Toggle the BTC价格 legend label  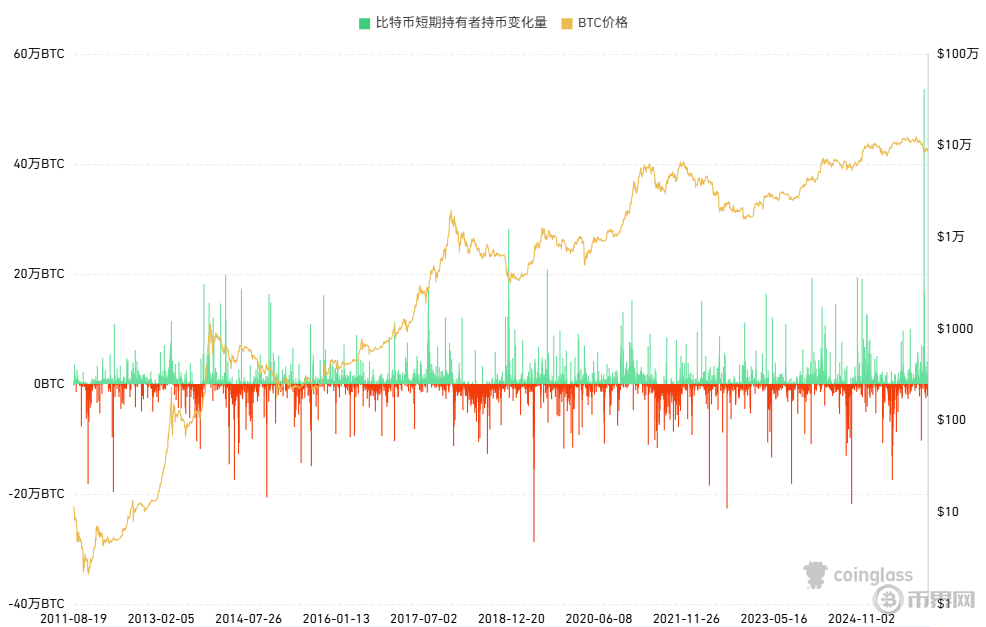(603, 23)
